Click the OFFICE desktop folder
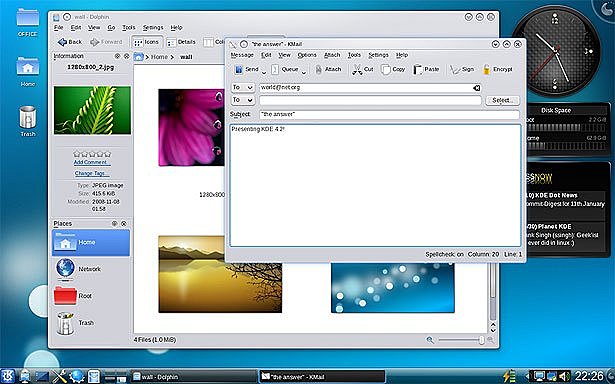 [x=27, y=23]
